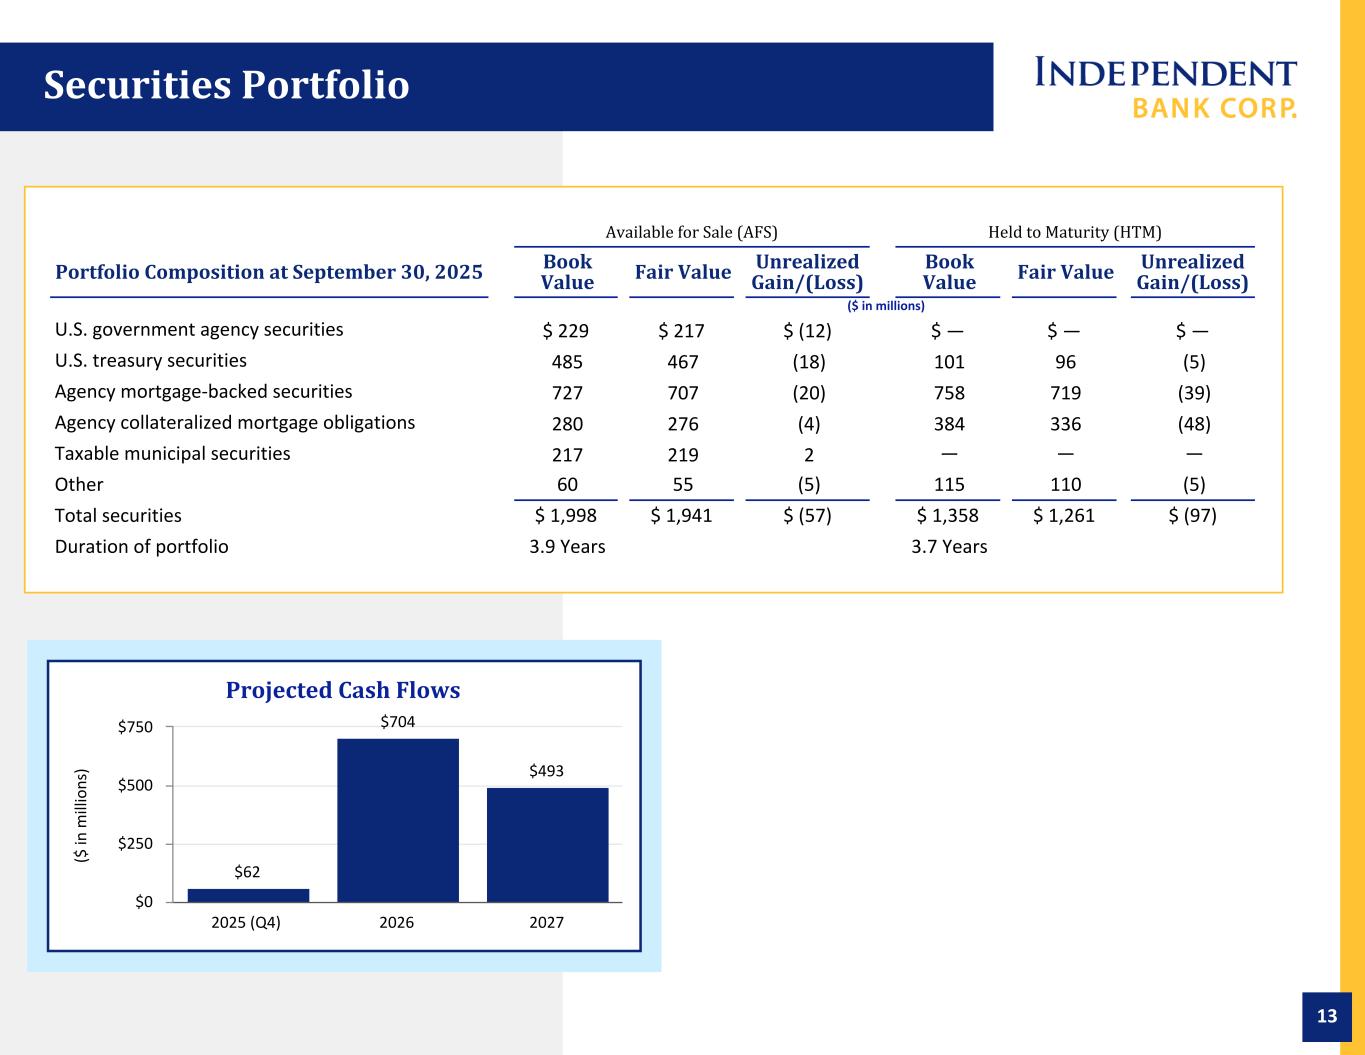
Task: Click the Independent Bank Corp. logo
Action: [1165, 87]
